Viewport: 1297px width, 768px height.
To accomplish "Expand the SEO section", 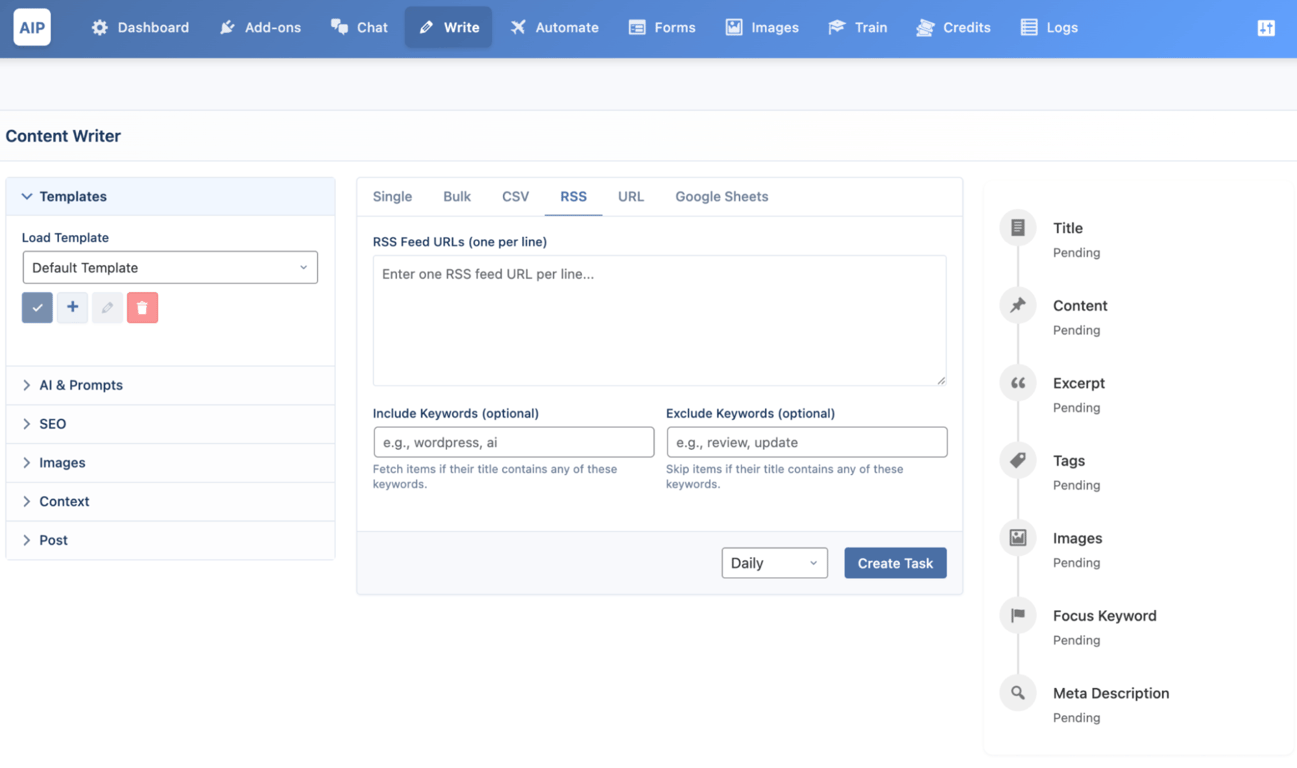I will [53, 423].
